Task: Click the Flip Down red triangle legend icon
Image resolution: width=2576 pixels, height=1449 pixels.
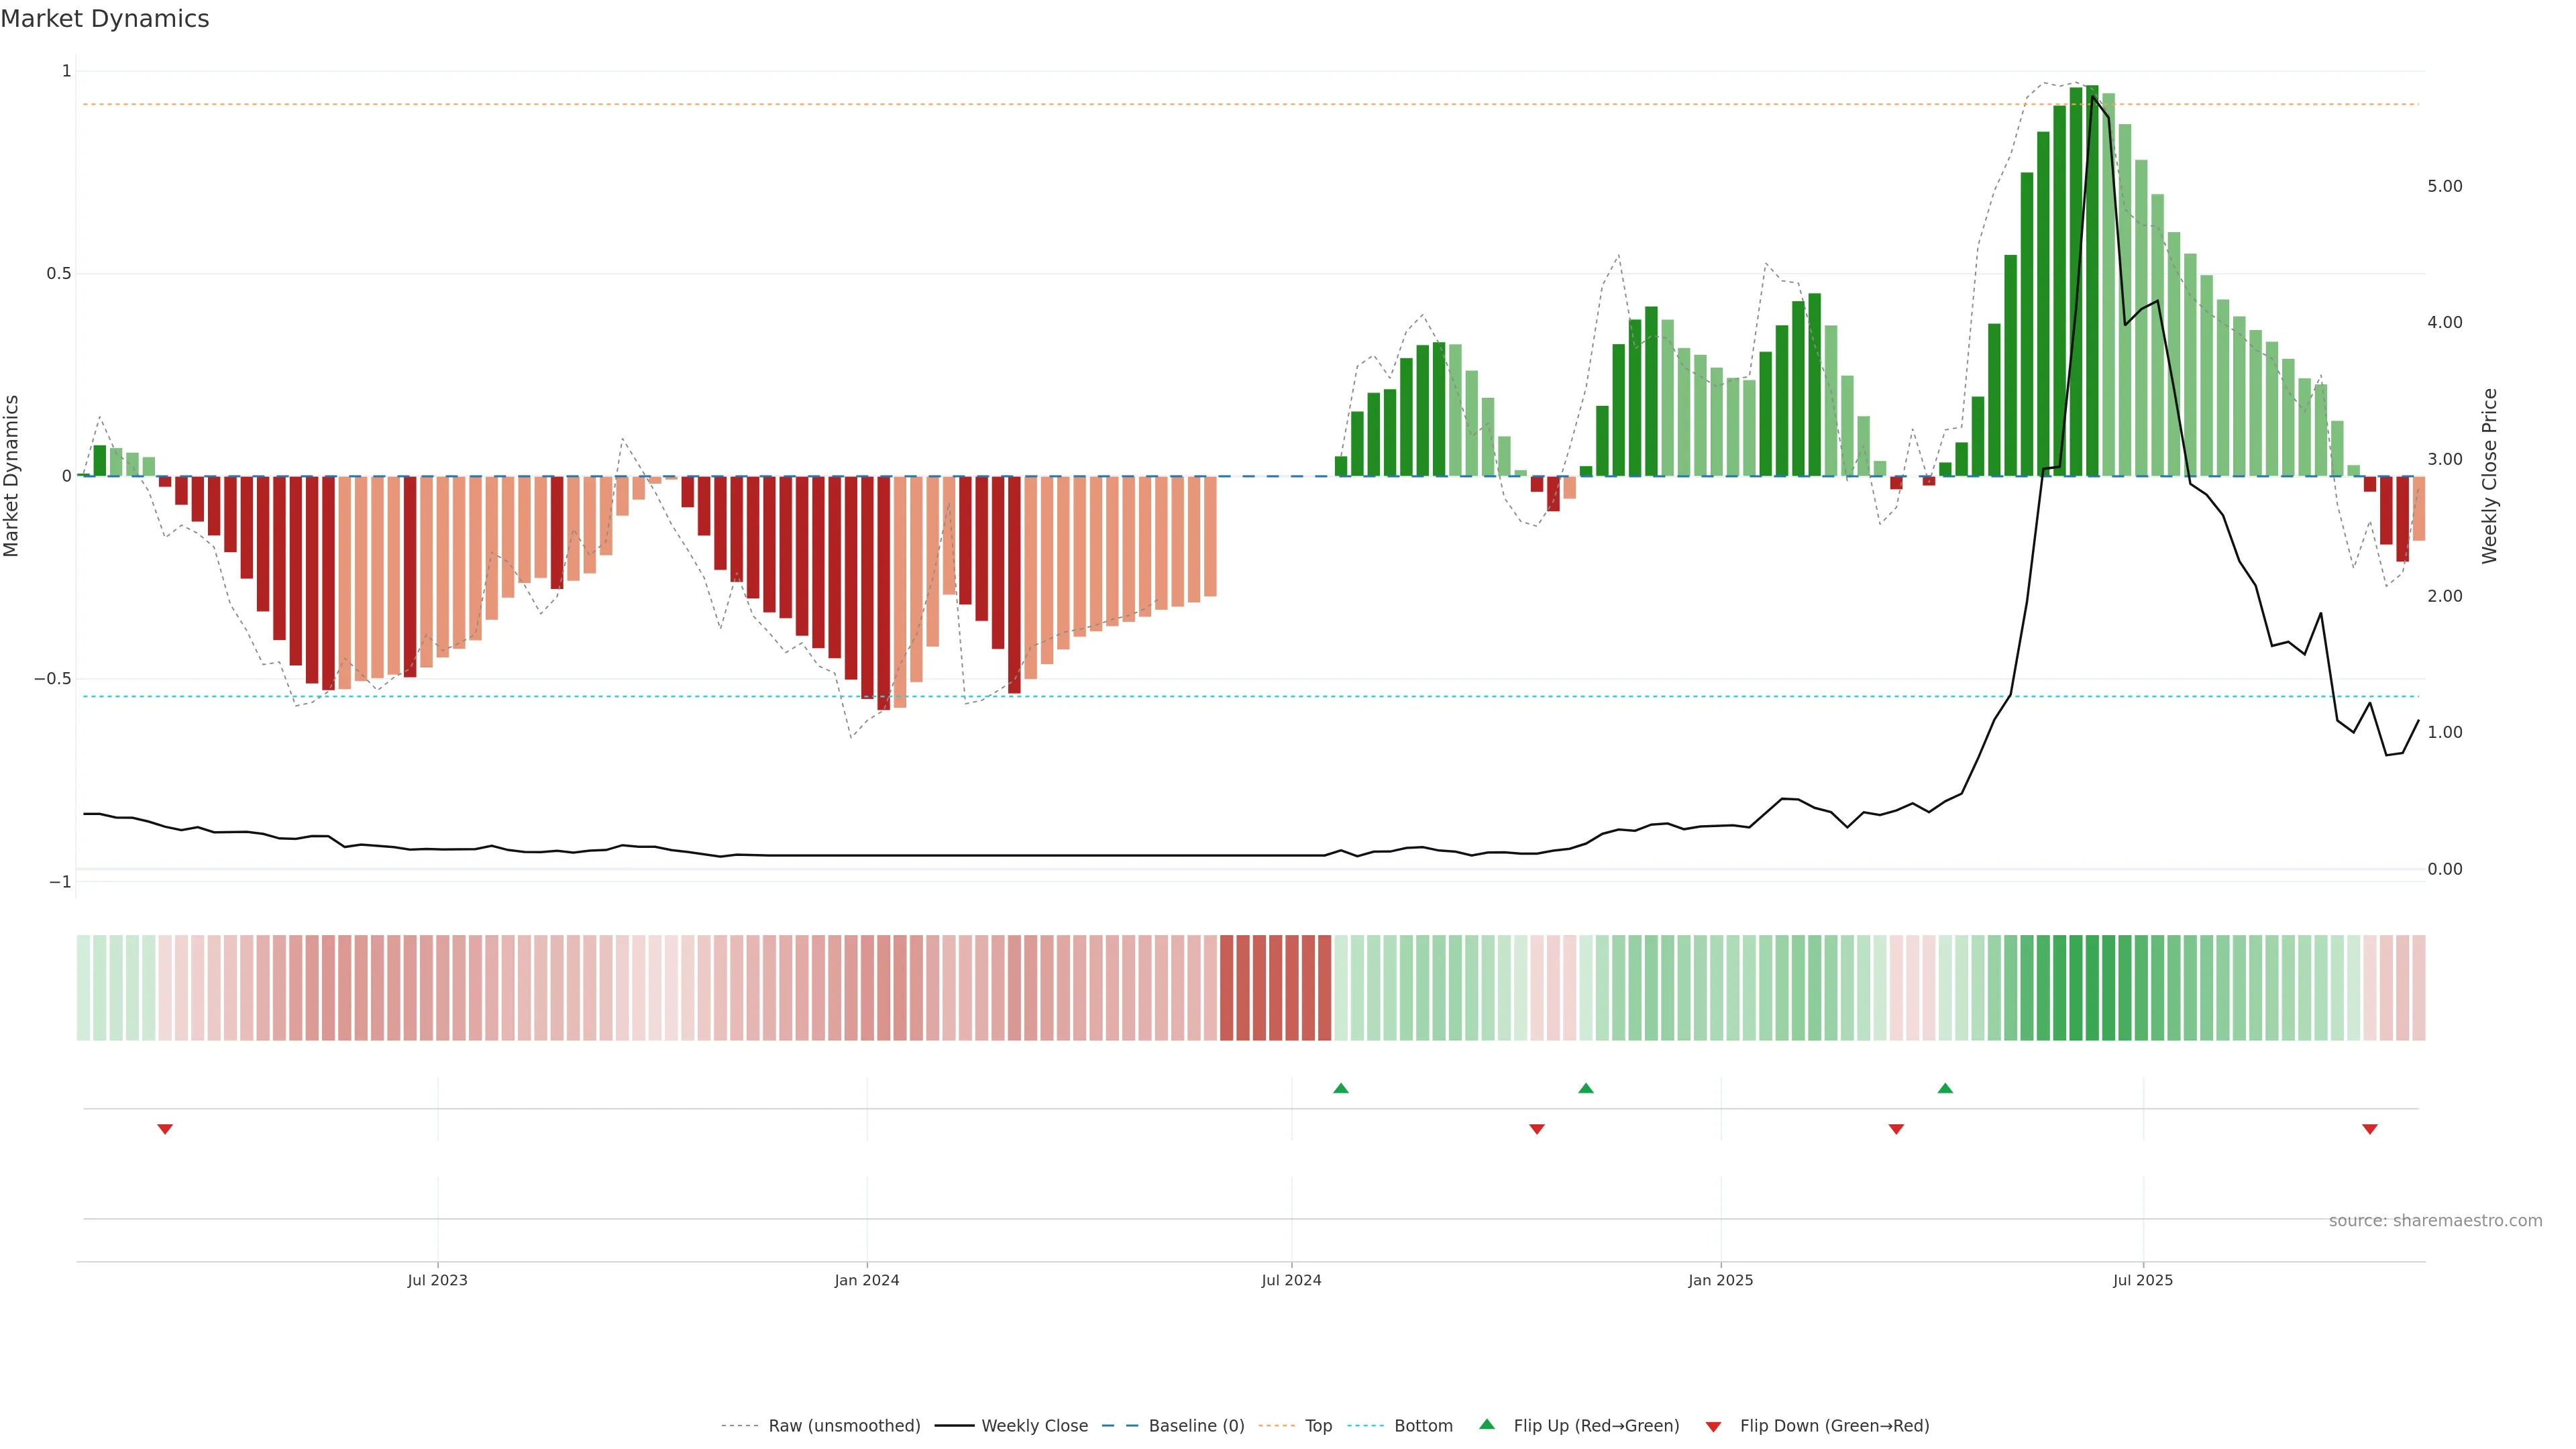Action: click(x=1713, y=1427)
